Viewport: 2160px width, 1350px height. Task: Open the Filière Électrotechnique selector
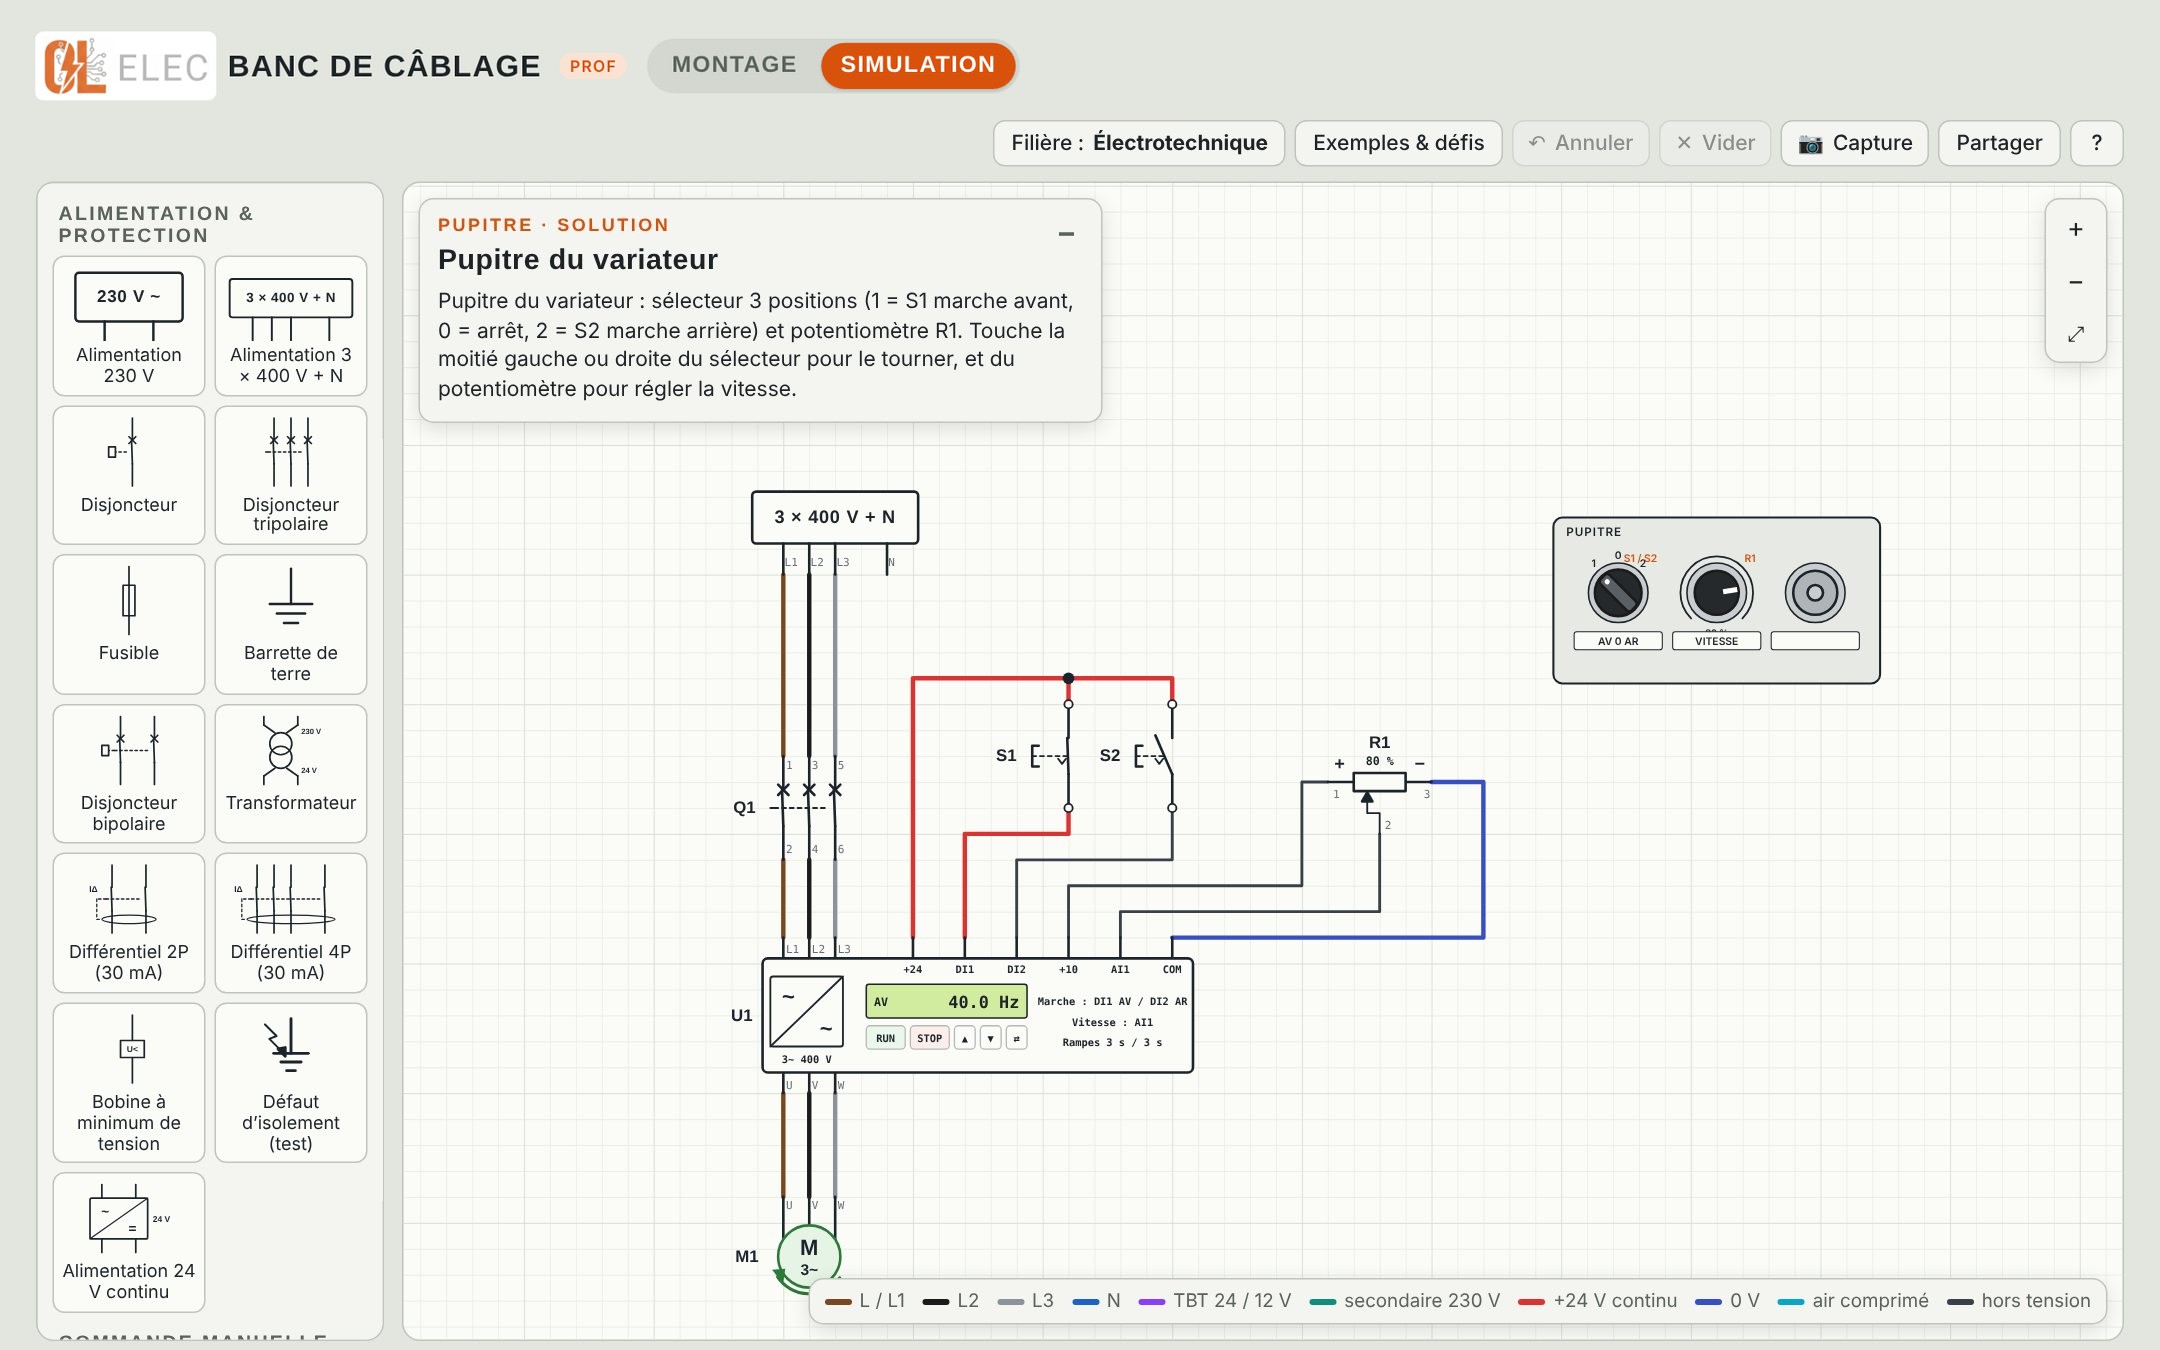1139,143
